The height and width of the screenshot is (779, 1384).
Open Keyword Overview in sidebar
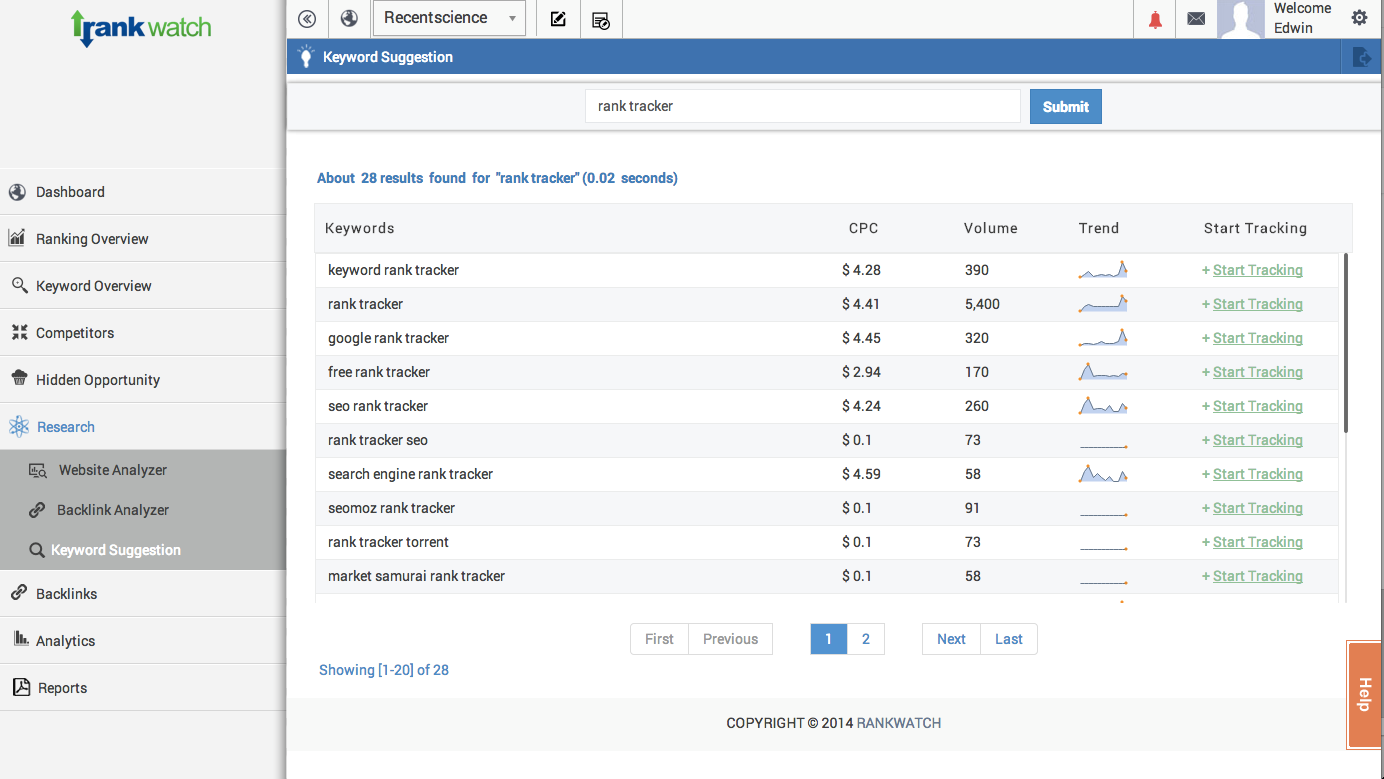(143, 286)
